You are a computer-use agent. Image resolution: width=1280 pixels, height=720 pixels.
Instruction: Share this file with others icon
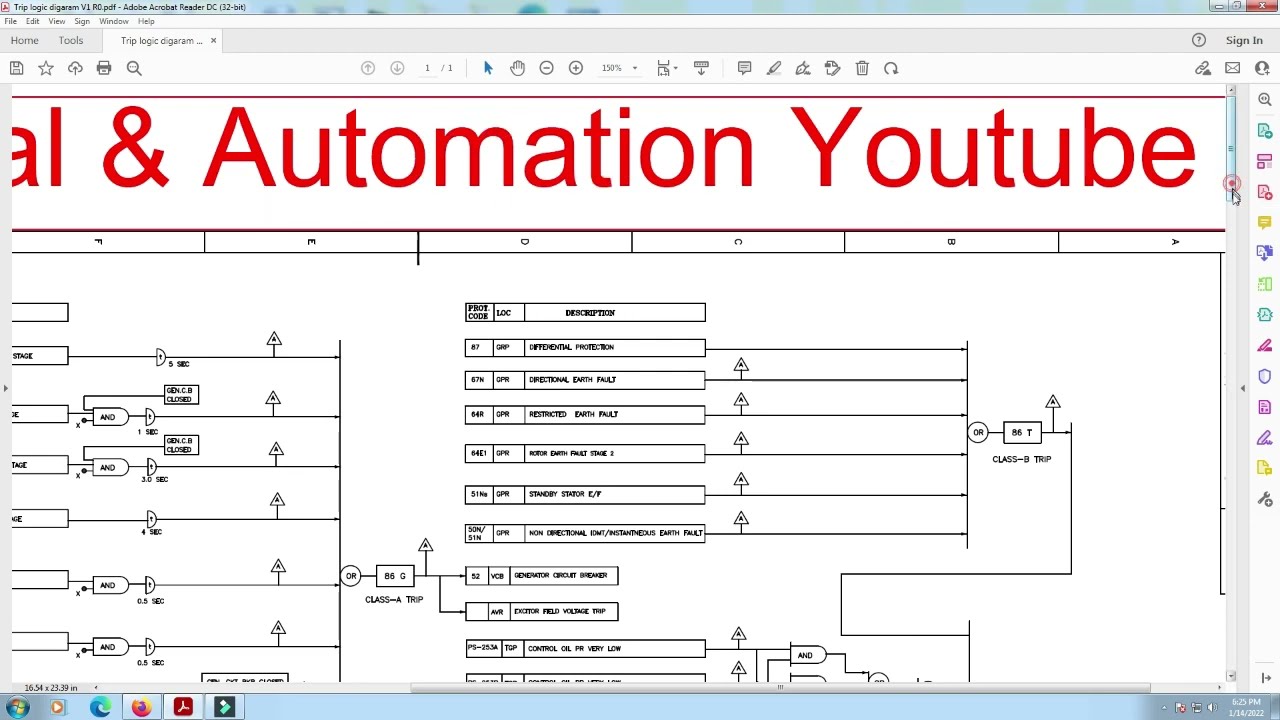pyautogui.click(x=1262, y=68)
